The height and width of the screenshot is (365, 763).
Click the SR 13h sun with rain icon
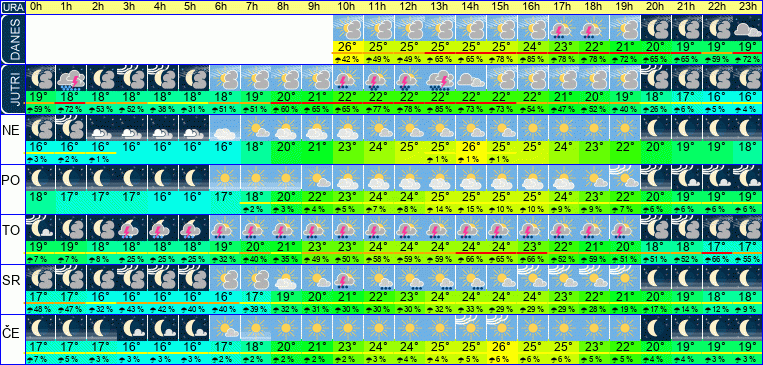(x=440, y=278)
